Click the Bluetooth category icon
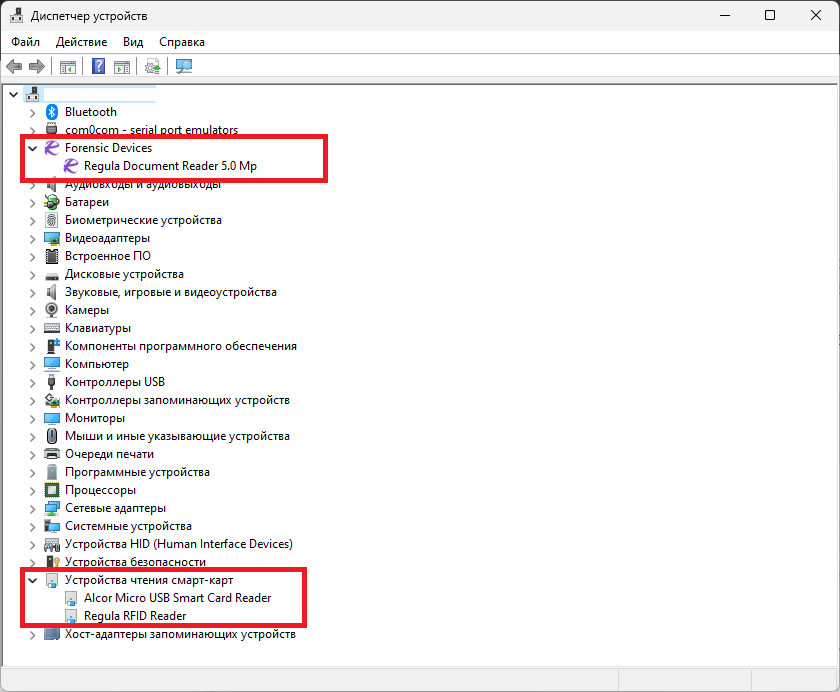The width and height of the screenshot is (840, 692). click(51, 112)
